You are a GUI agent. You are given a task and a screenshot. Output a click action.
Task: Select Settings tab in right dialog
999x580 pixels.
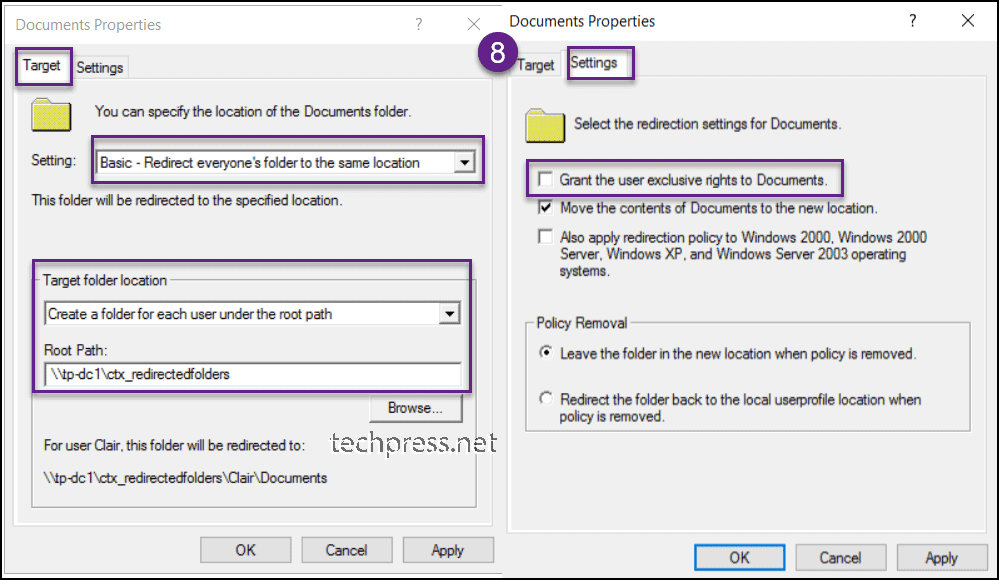click(x=594, y=62)
